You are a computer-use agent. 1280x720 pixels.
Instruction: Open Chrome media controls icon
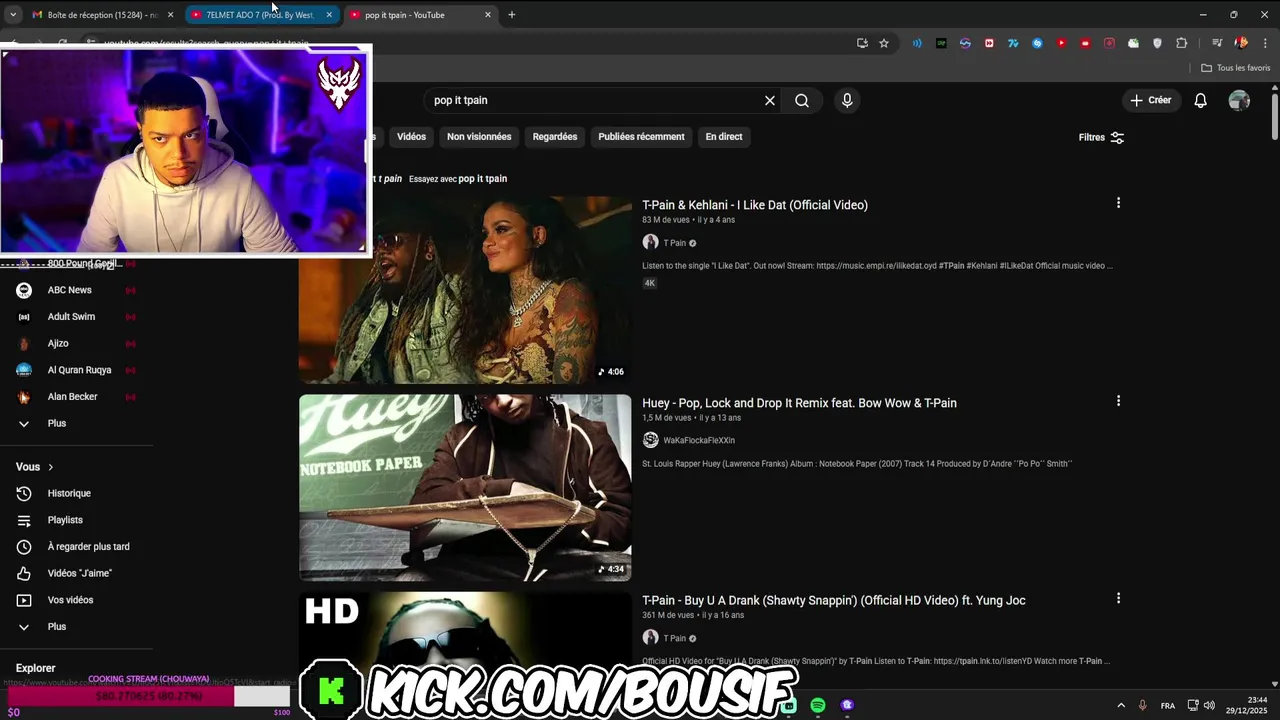tap(1217, 43)
